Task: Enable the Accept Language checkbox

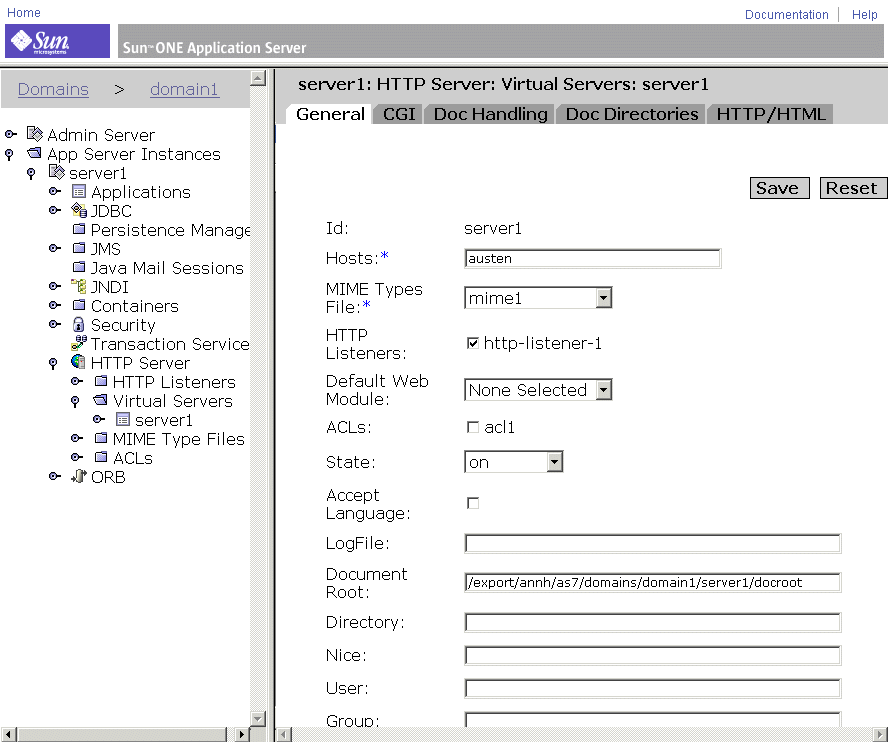Action: pos(472,503)
